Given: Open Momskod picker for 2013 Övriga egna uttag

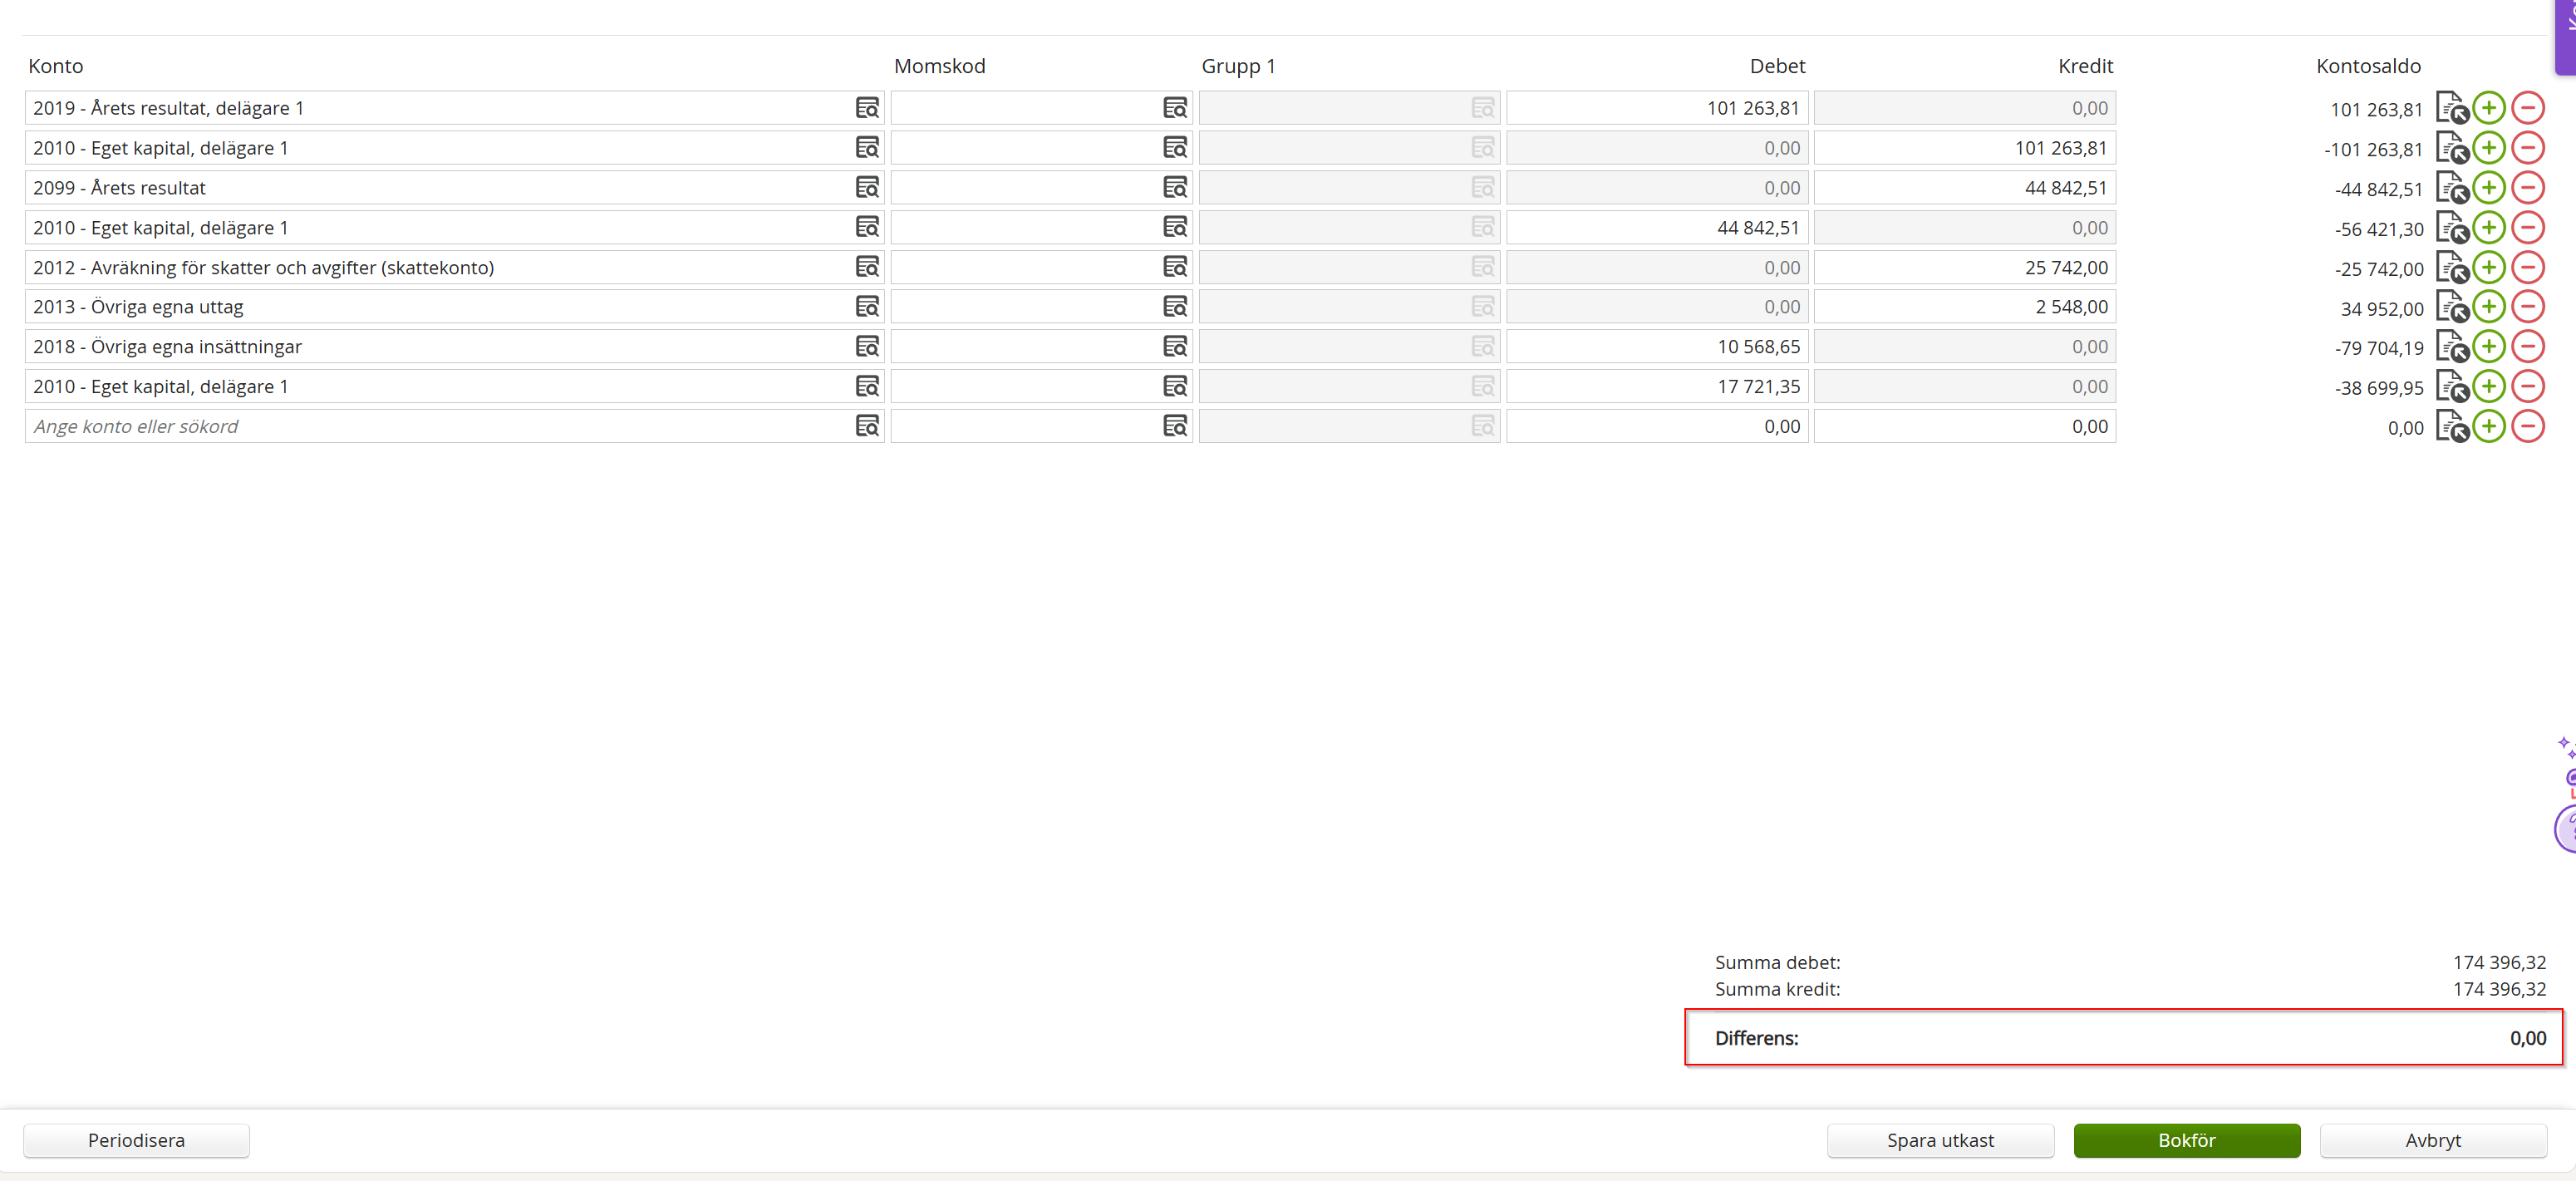Looking at the screenshot, I should click(1174, 307).
